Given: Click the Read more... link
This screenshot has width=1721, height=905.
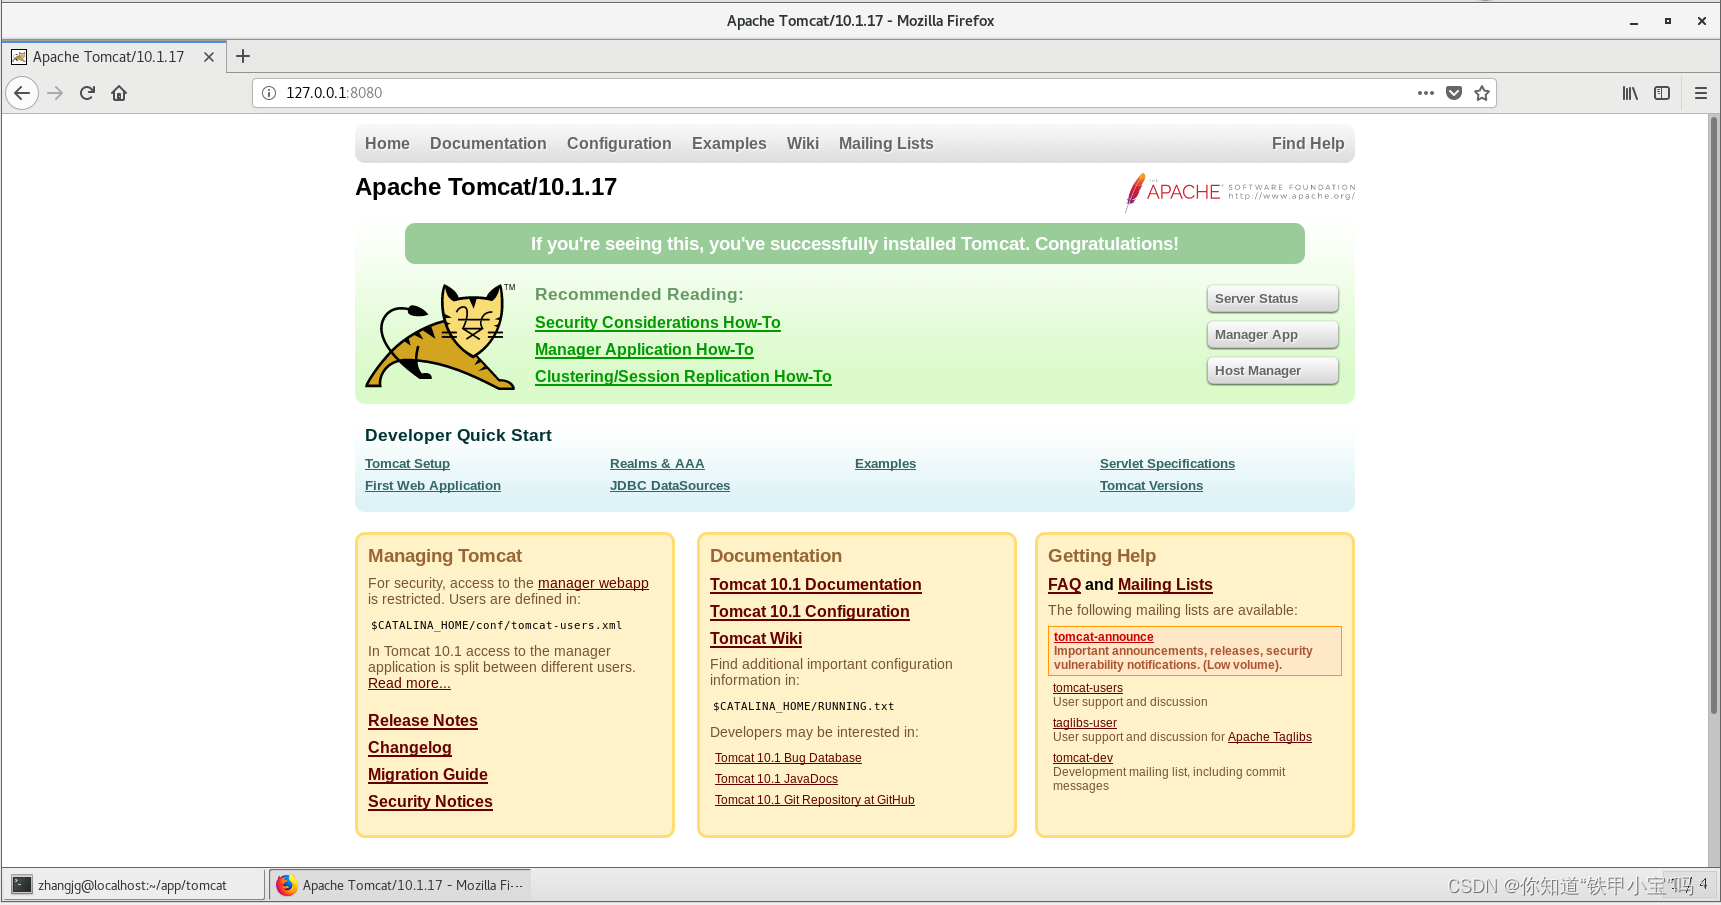Looking at the screenshot, I should tap(409, 683).
